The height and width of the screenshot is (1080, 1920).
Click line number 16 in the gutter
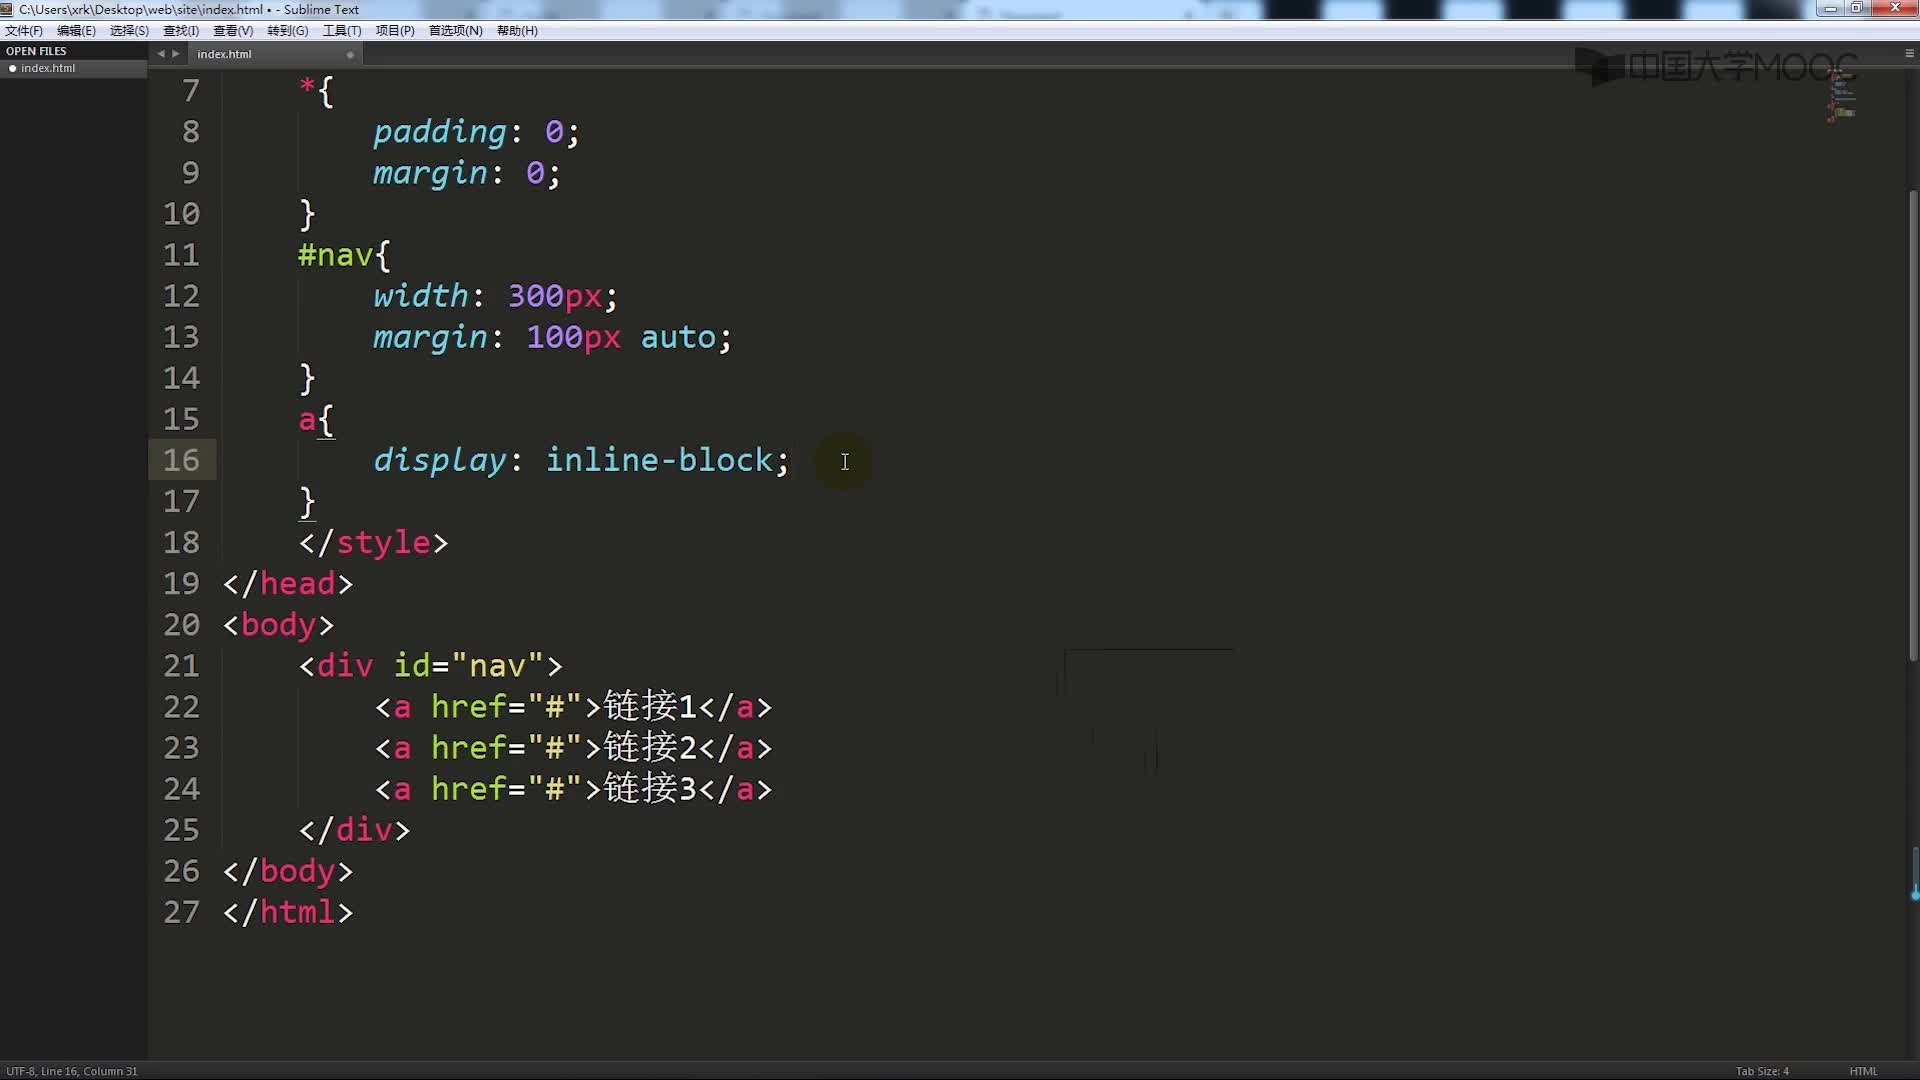pos(181,460)
